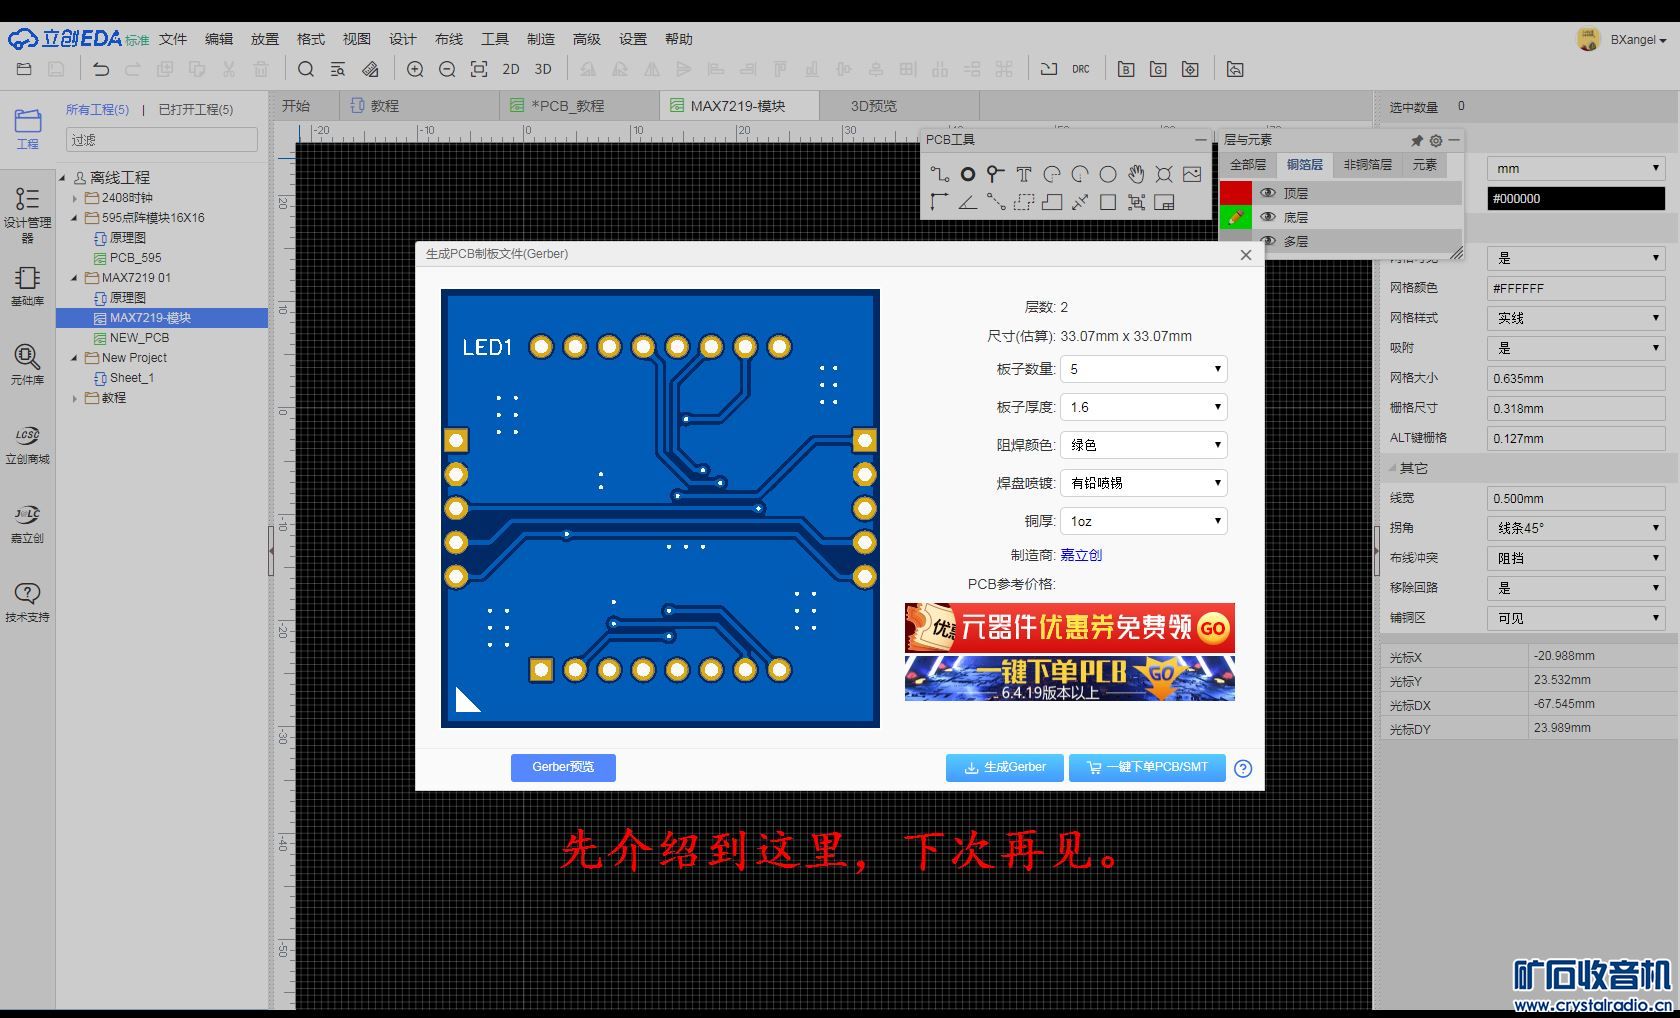Select the Connect pad to pad tool
The height and width of the screenshot is (1018, 1680).
[x=995, y=202]
